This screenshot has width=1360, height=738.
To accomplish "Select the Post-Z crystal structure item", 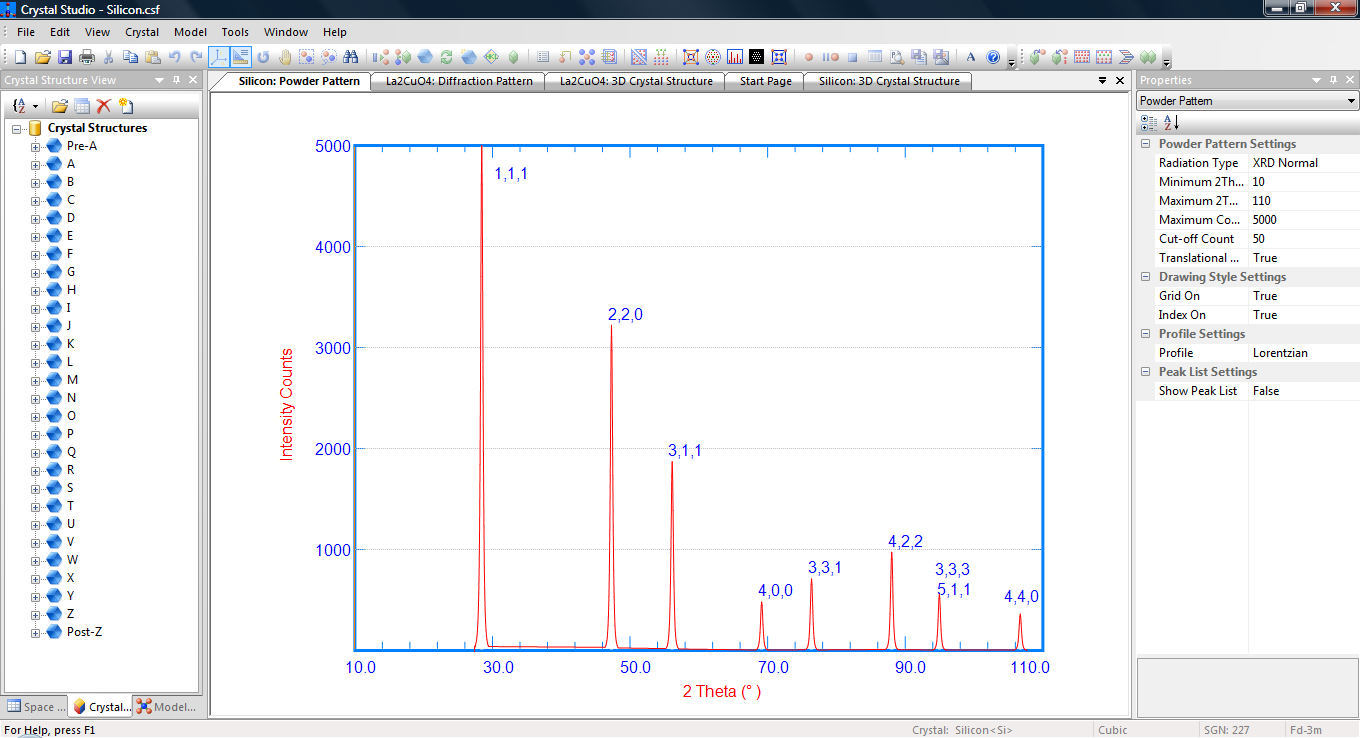I will (x=84, y=632).
